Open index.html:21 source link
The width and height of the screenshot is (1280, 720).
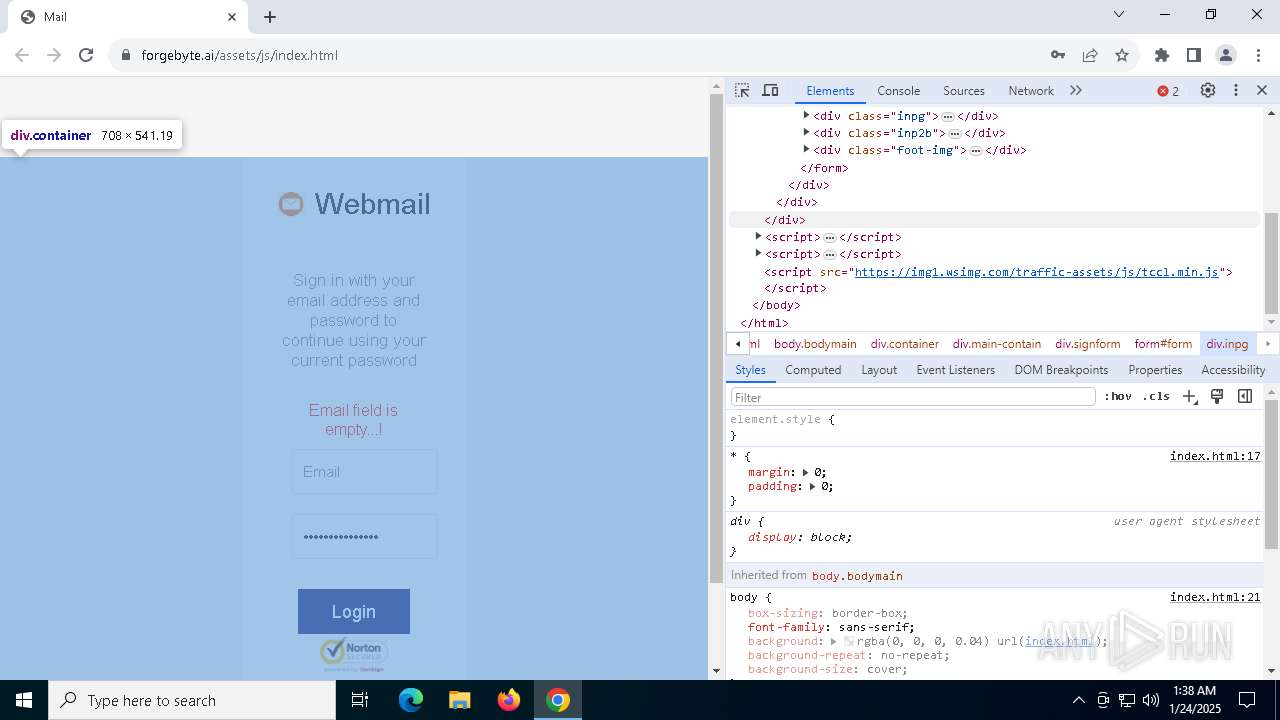coord(1215,597)
